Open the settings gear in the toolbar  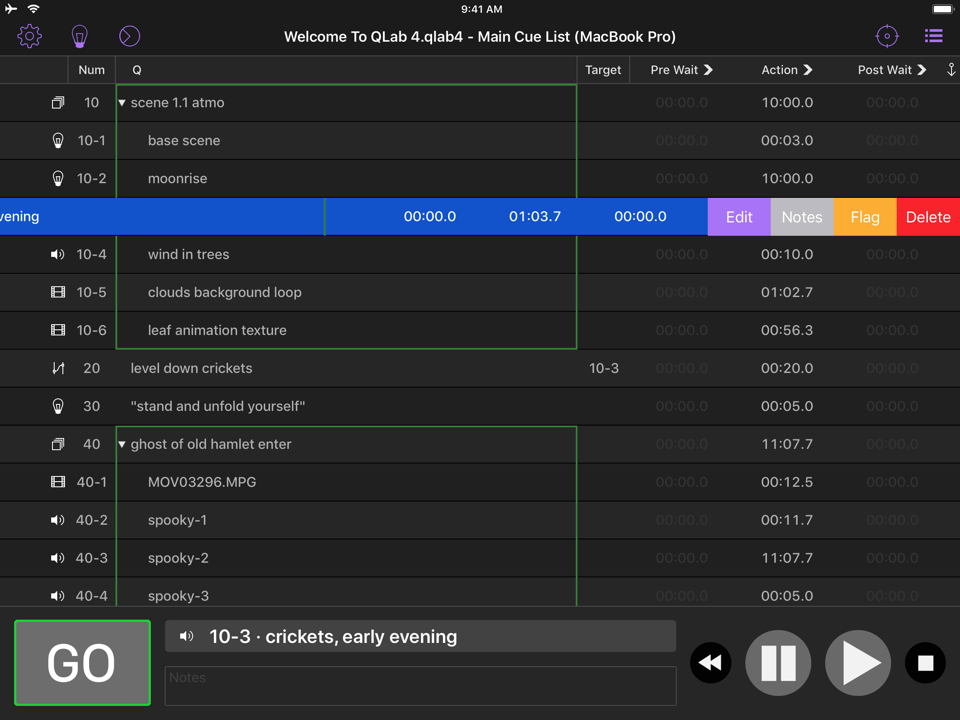(29, 36)
